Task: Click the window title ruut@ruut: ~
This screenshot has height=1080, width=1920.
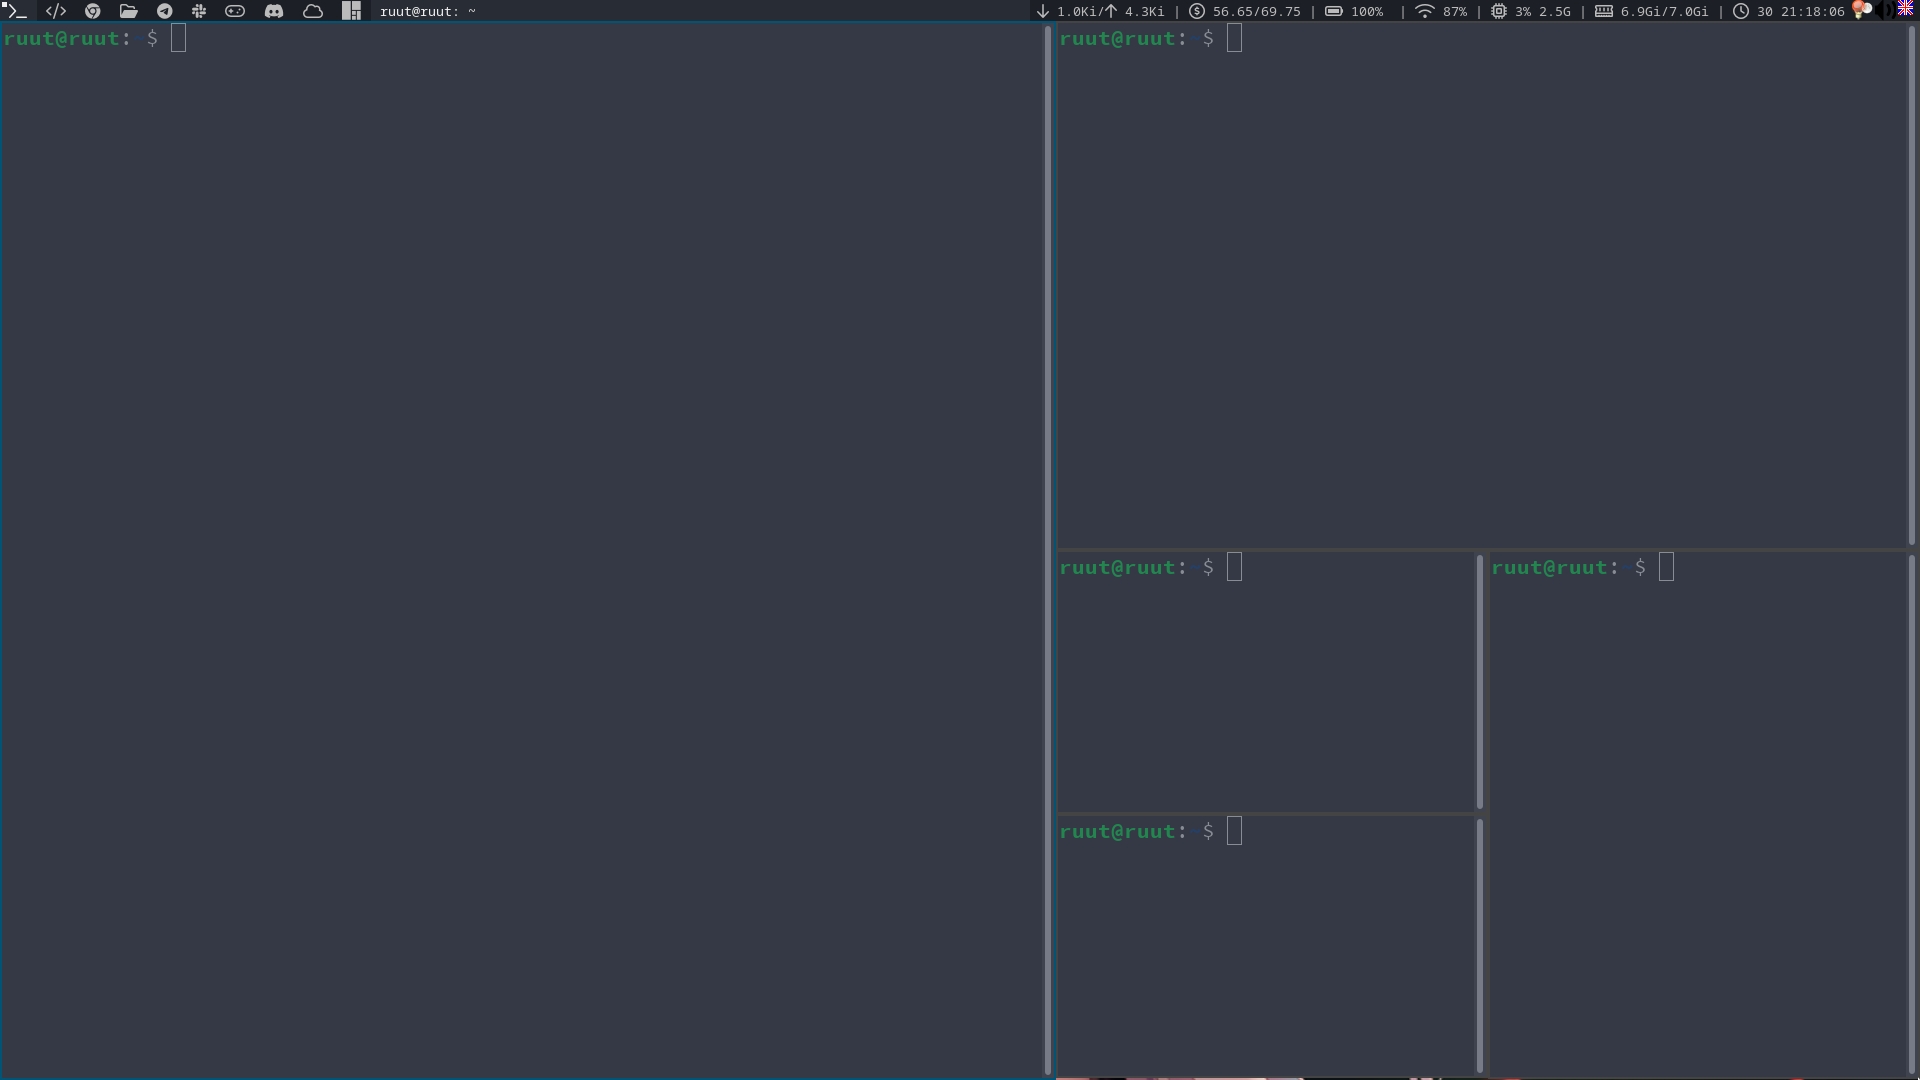Action: coord(428,12)
